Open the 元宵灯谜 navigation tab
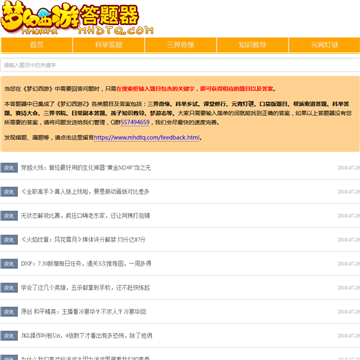Image resolution: width=360 pixels, height=360 pixels. tap(324, 45)
